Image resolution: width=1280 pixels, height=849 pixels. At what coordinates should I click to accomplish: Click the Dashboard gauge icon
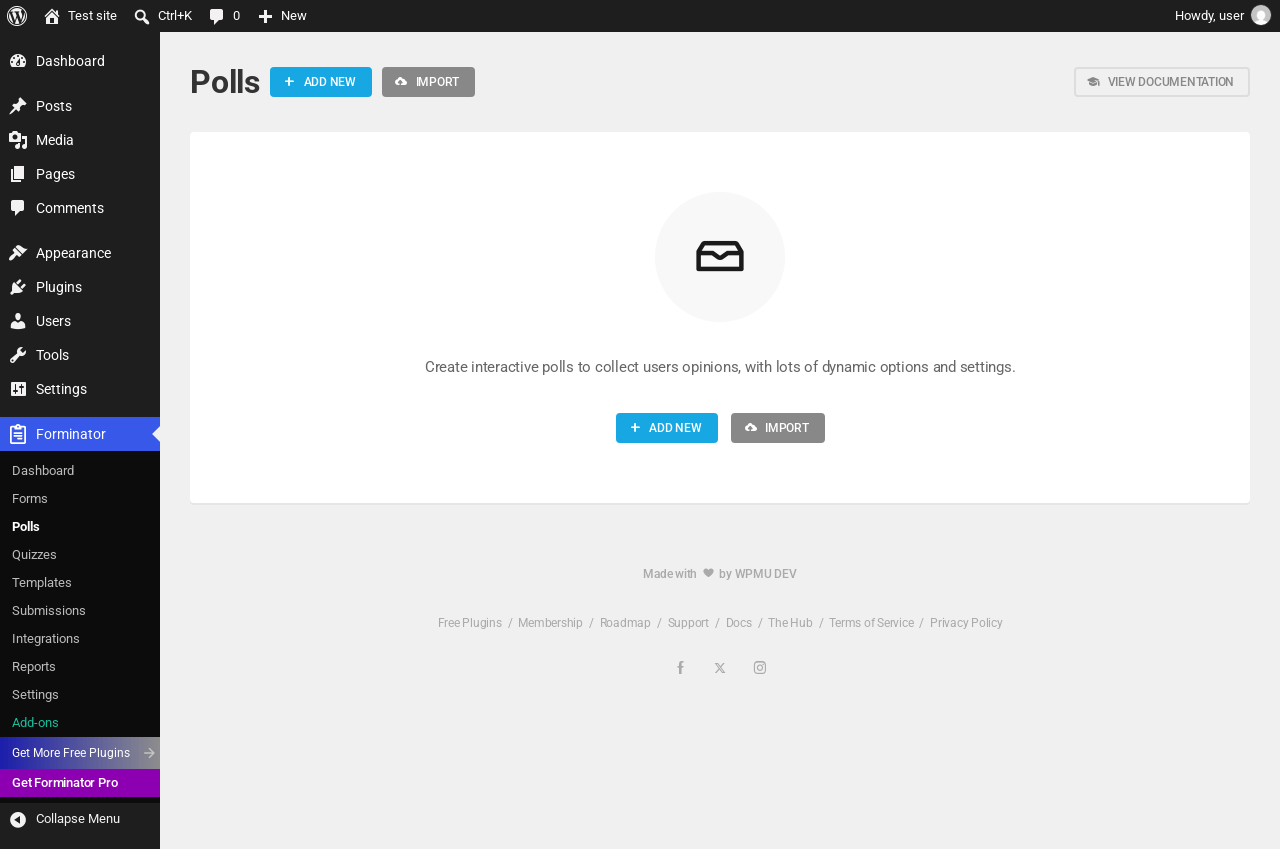point(18,61)
